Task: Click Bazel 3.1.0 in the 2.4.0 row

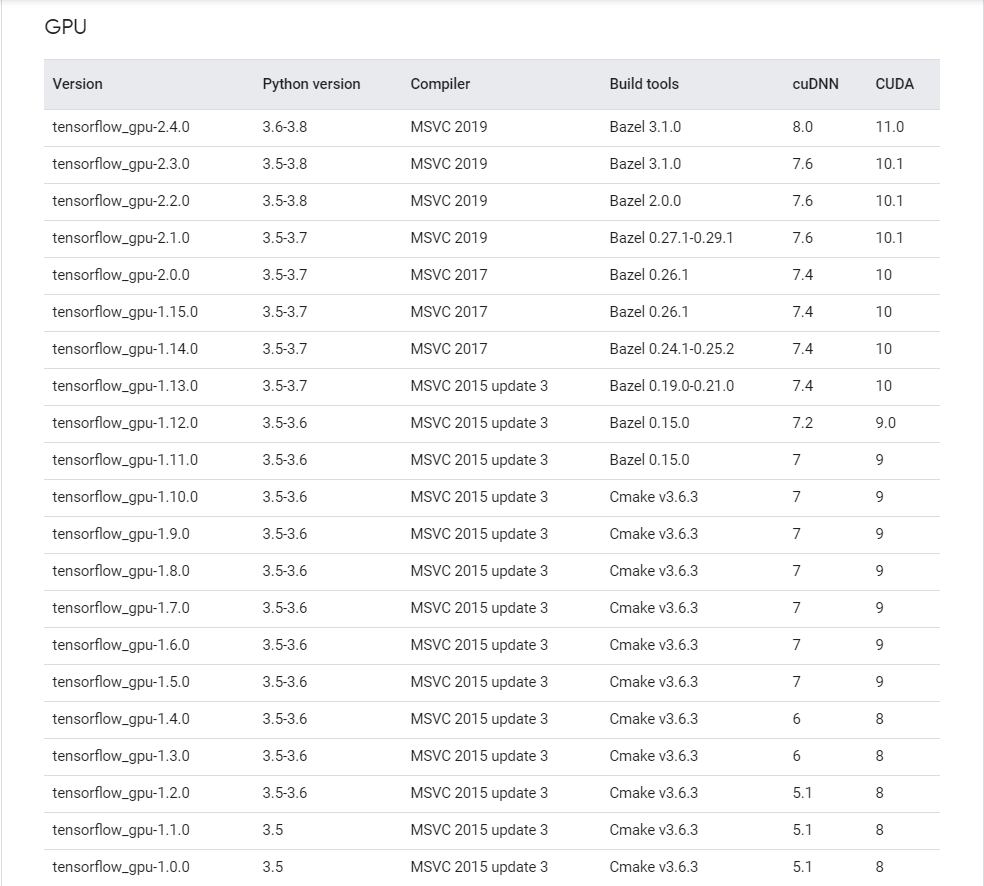Action: 645,127
